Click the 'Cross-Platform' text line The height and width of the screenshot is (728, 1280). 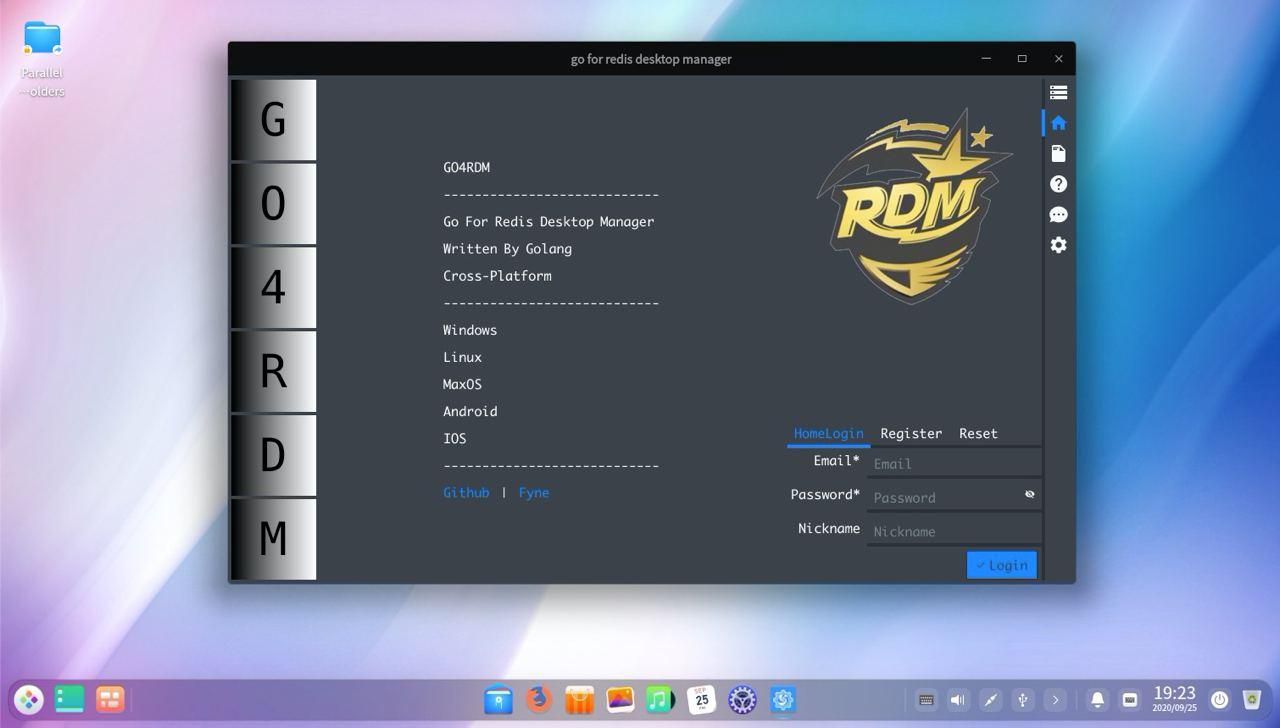click(497, 275)
